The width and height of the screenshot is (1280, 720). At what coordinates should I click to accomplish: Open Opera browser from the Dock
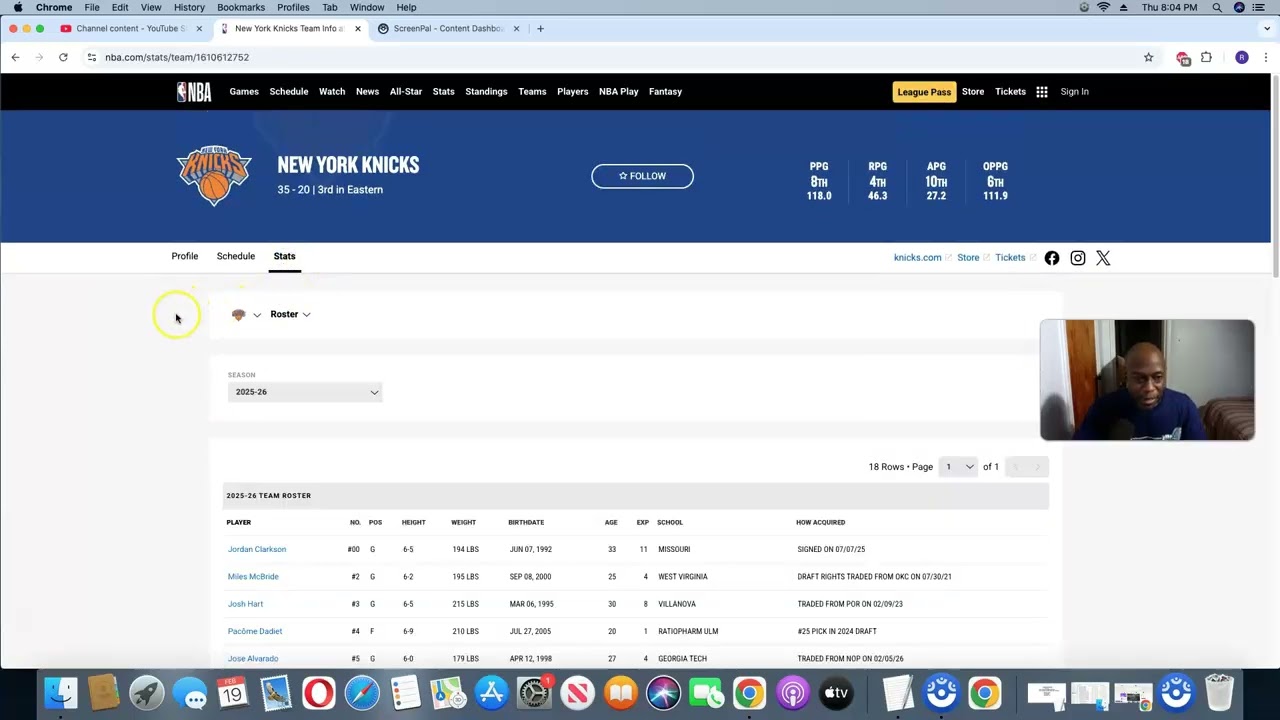[x=319, y=693]
